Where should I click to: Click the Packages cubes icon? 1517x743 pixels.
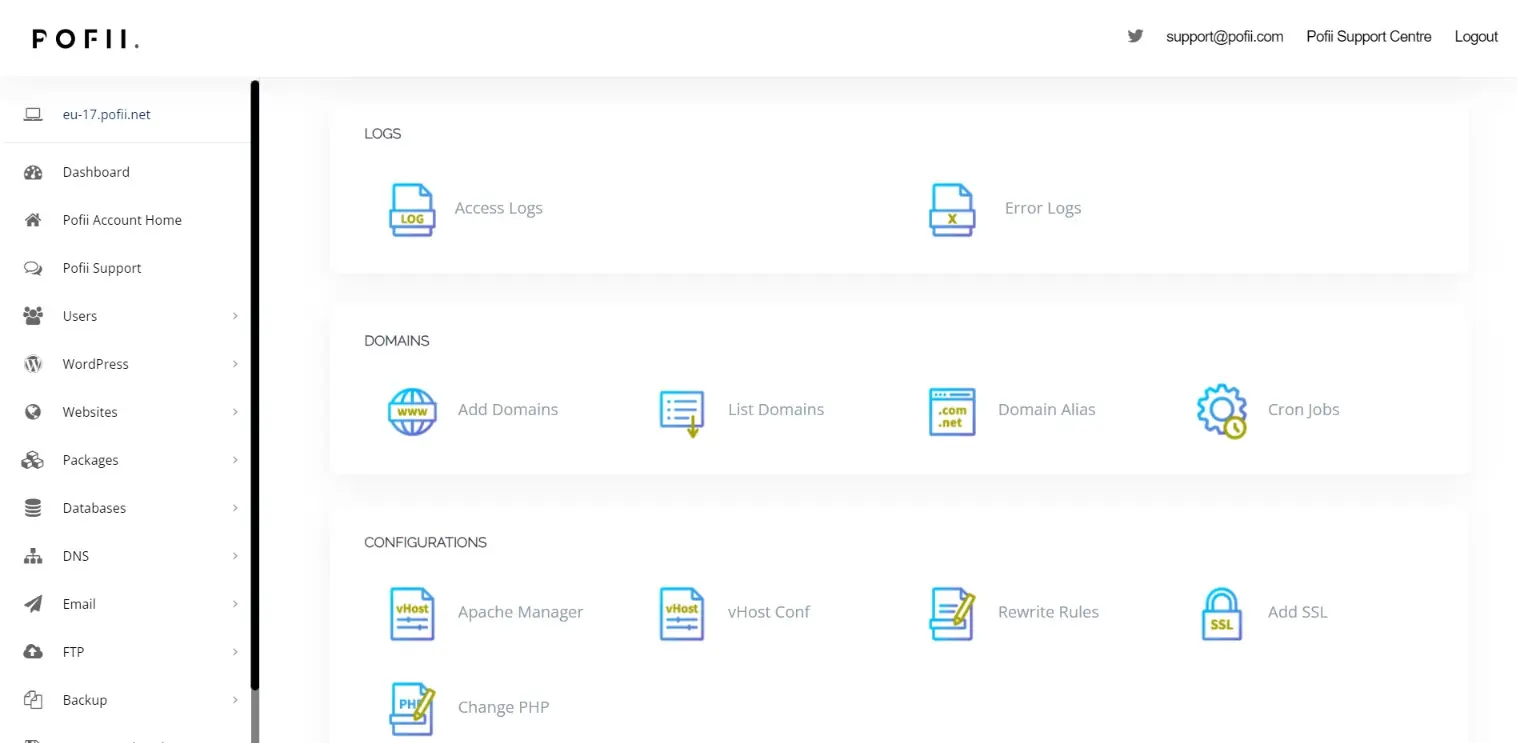click(x=33, y=460)
